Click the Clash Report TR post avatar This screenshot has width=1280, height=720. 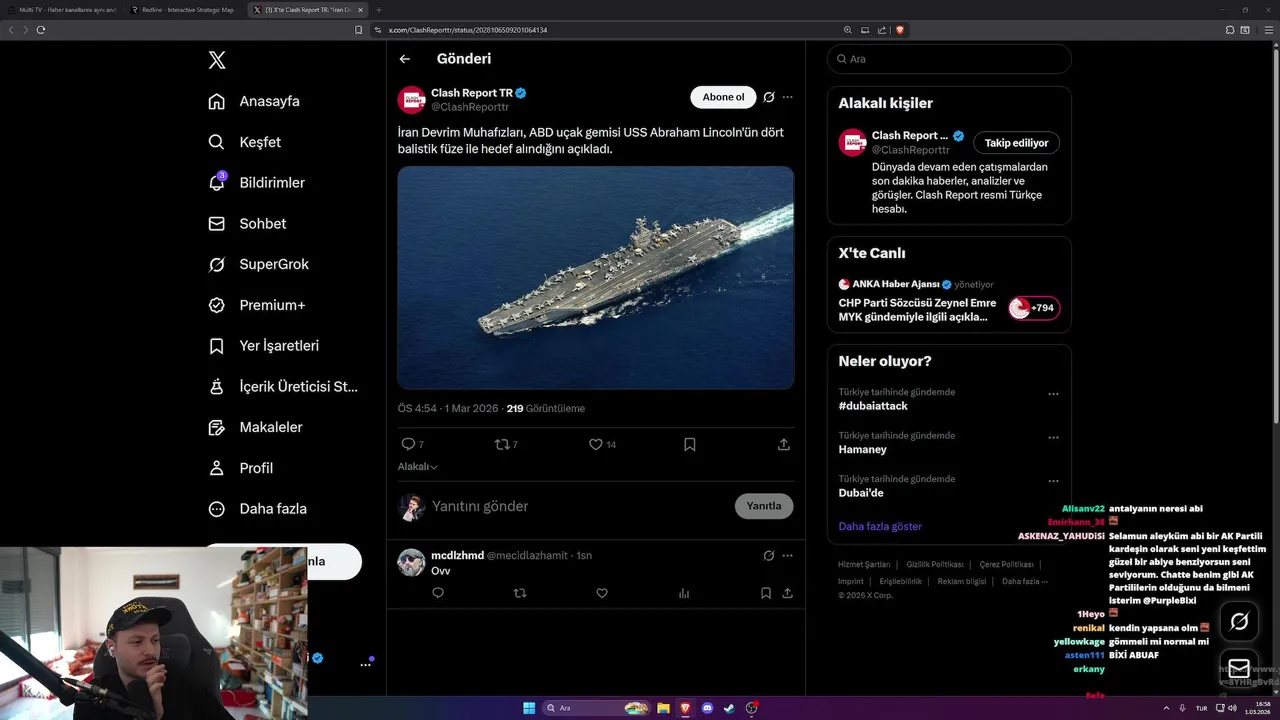point(412,100)
